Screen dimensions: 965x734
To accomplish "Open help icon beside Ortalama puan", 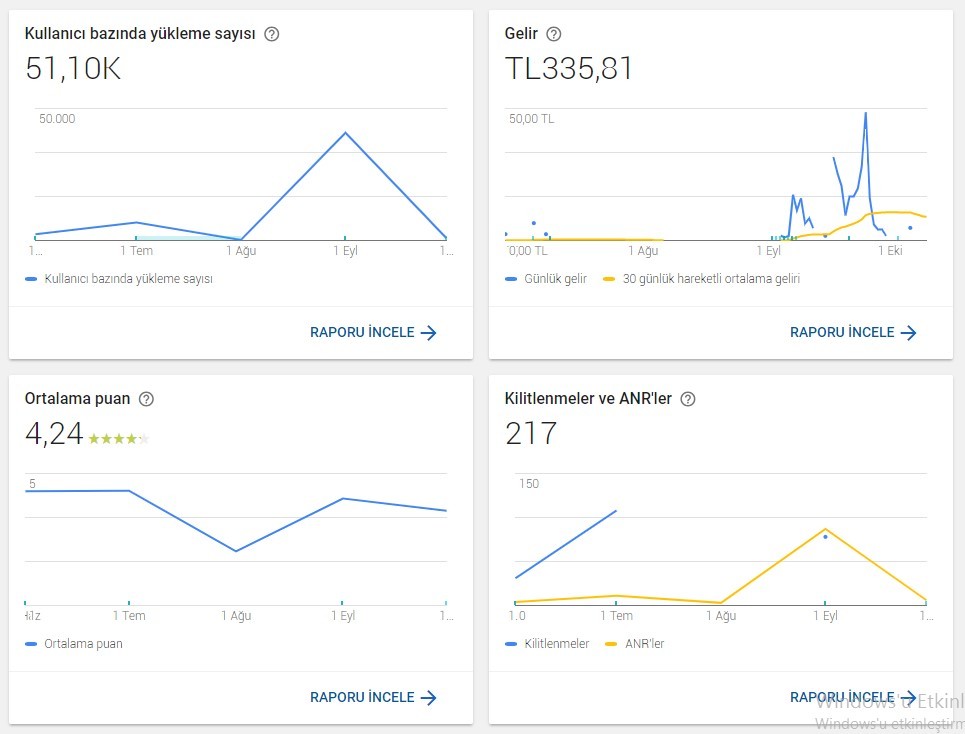I will tap(146, 399).
